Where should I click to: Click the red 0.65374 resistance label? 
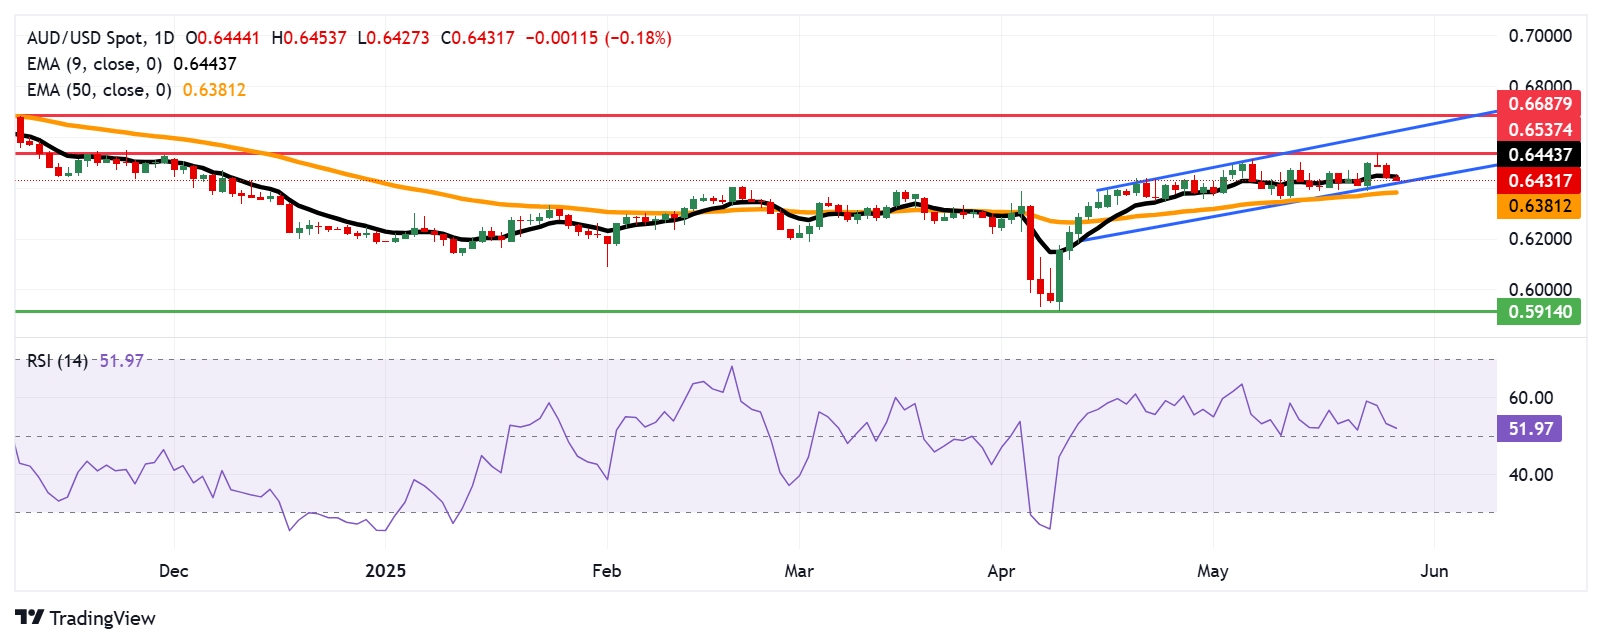(x=1539, y=130)
